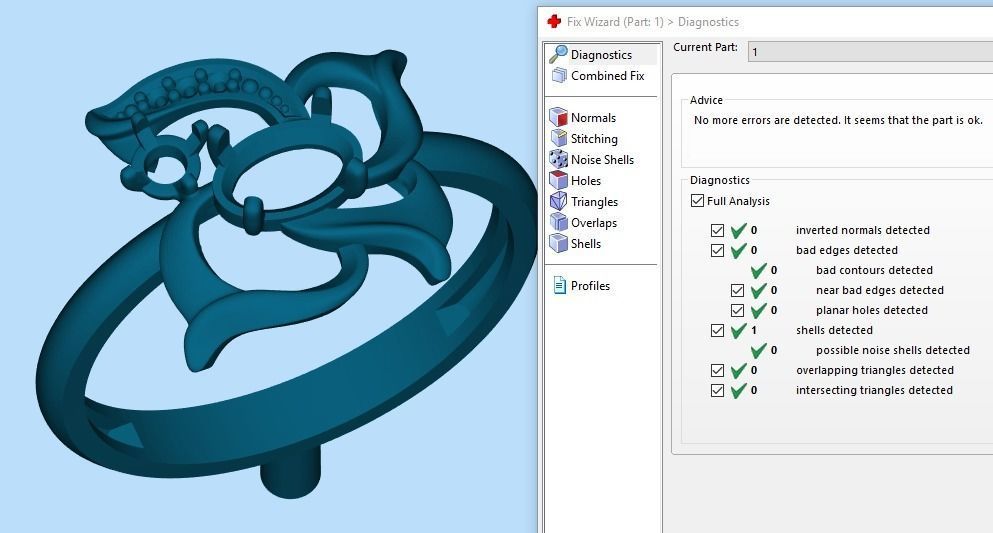Open the Profiles page
Image resolution: width=993 pixels, height=533 pixels.
click(x=590, y=285)
